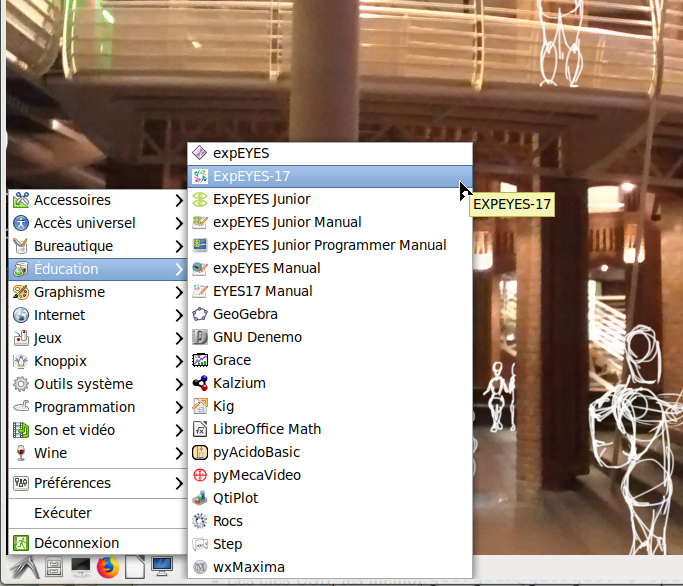The image size is (683, 586).
Task: Expand the Graphisme submenu arrow
Action: pos(178,292)
